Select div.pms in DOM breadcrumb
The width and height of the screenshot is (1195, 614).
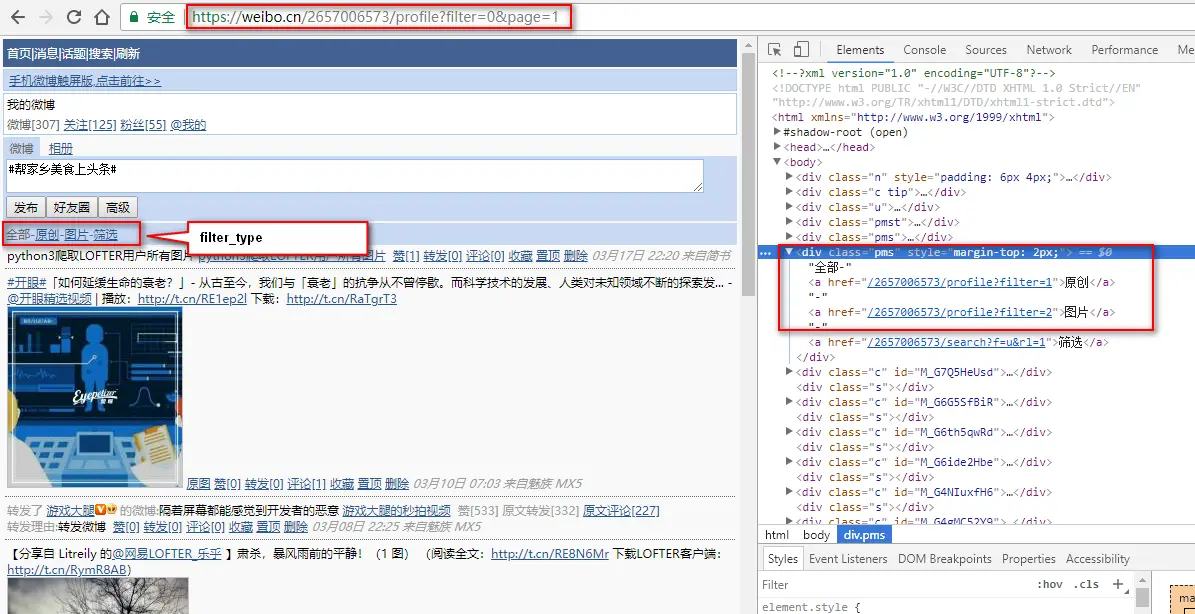pyautogui.click(x=863, y=535)
